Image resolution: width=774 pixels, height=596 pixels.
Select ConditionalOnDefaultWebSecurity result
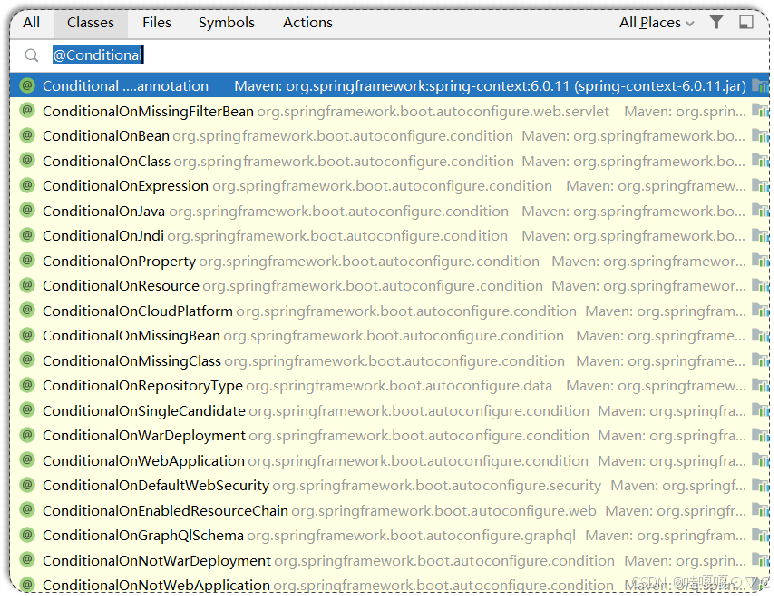coord(389,485)
